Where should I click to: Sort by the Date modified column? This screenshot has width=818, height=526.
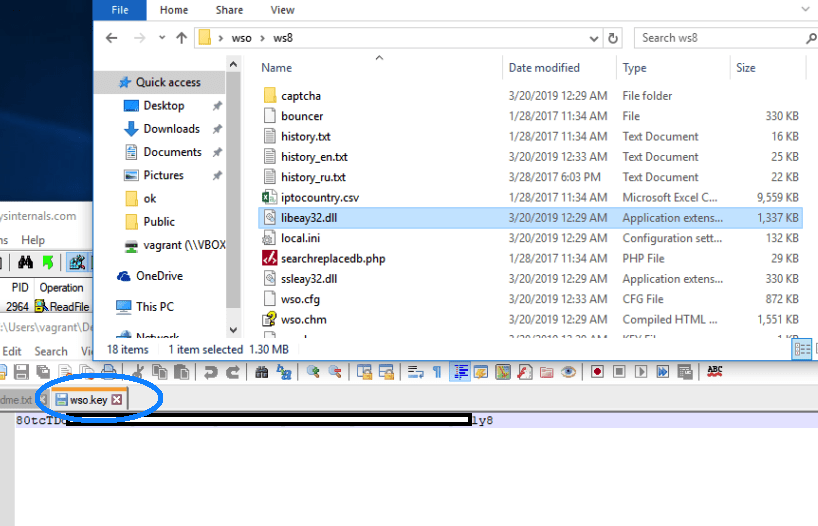544,68
